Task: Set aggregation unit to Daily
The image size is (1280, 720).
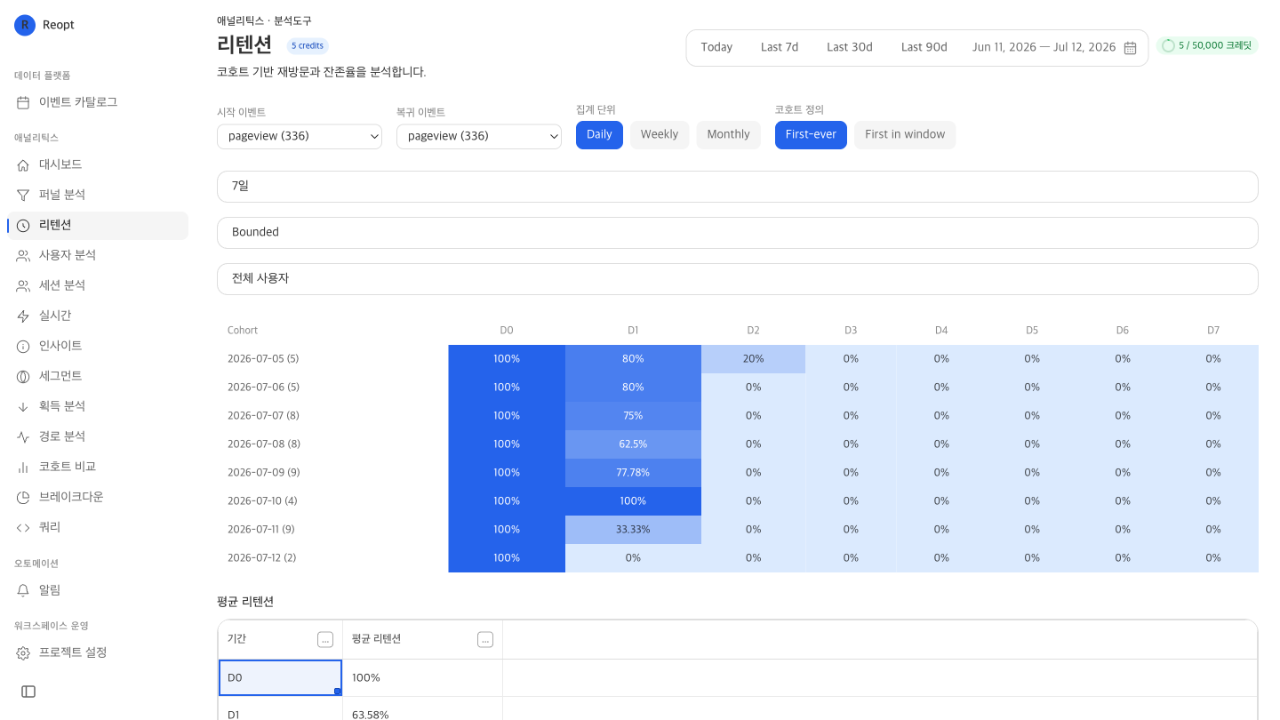Action: (599, 135)
